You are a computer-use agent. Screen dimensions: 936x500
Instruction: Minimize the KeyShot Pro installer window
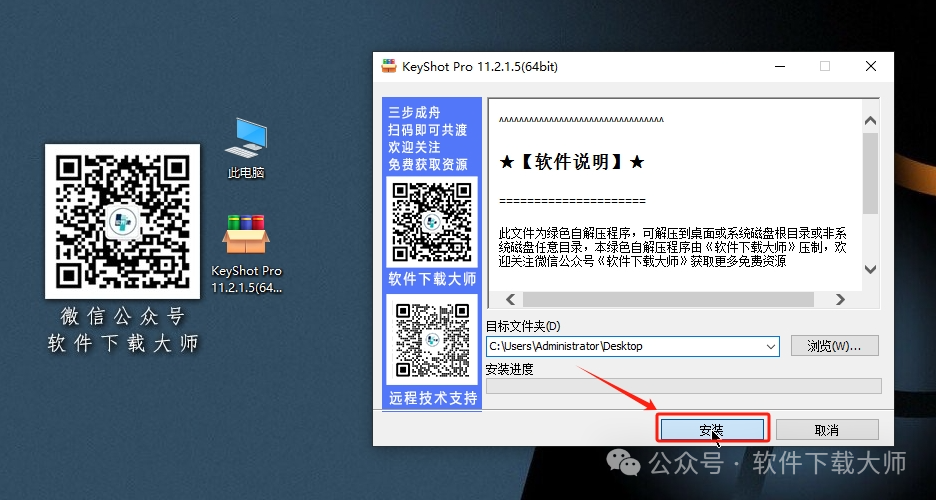pyautogui.click(x=781, y=66)
